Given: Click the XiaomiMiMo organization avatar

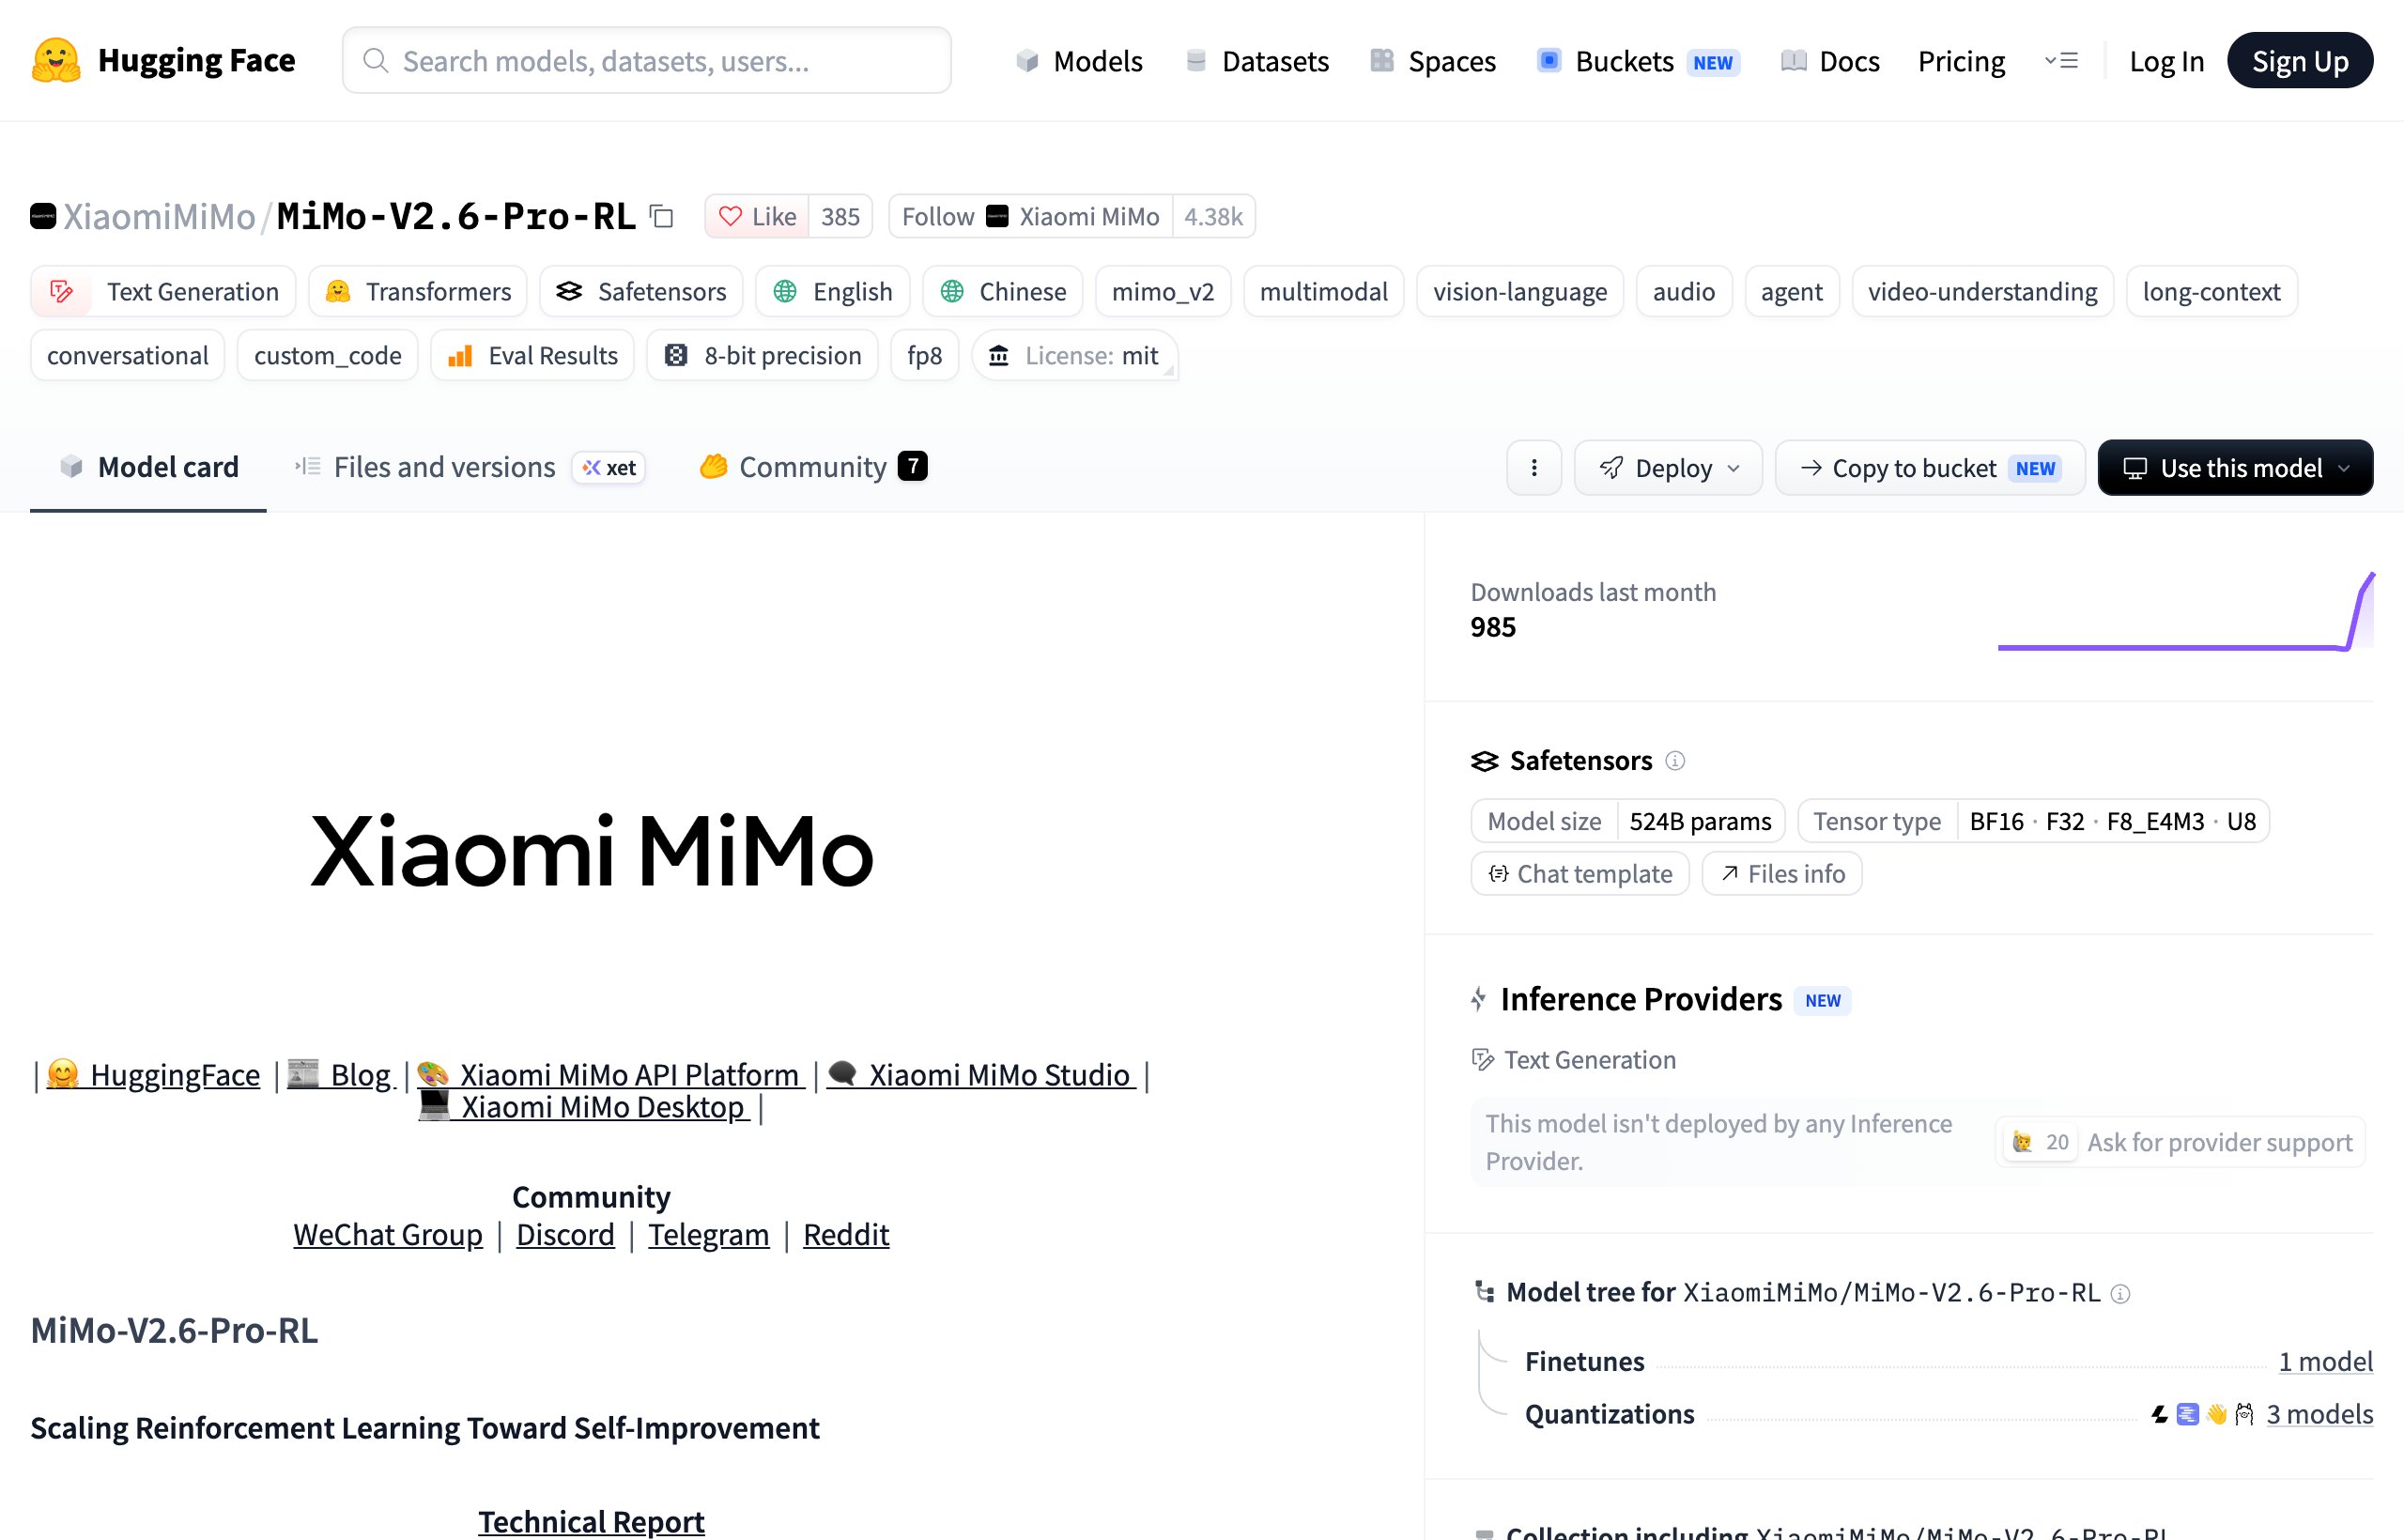Looking at the screenshot, I should click(x=43, y=216).
